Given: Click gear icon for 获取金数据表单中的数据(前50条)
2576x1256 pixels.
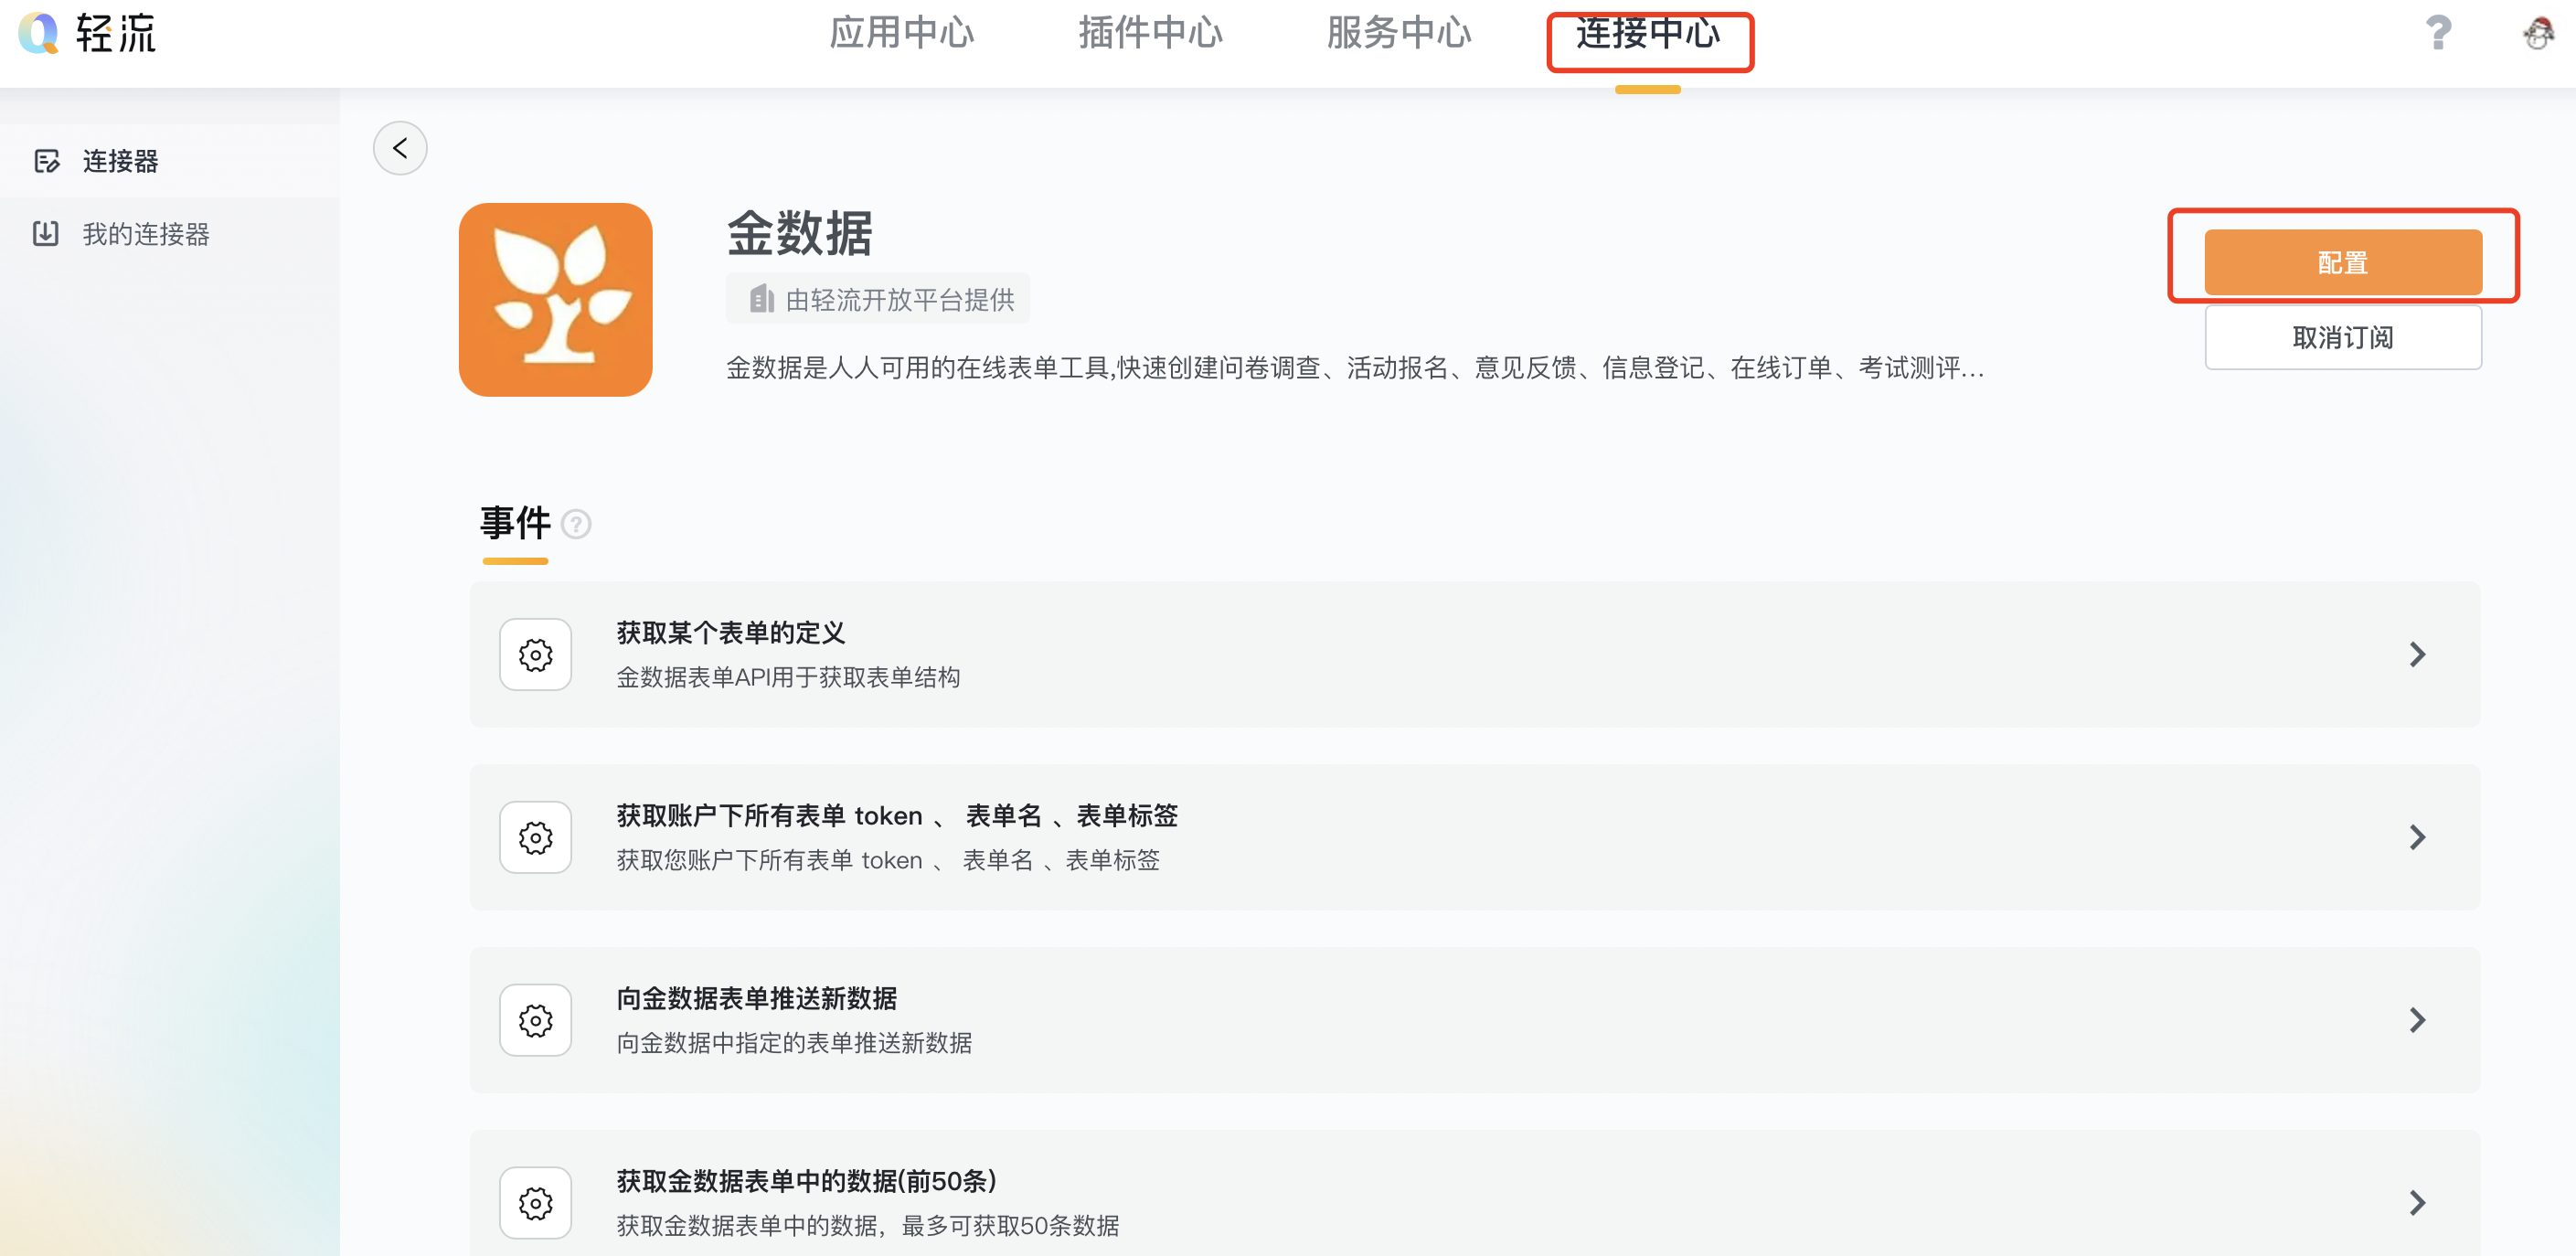Looking at the screenshot, I should click(x=536, y=1203).
